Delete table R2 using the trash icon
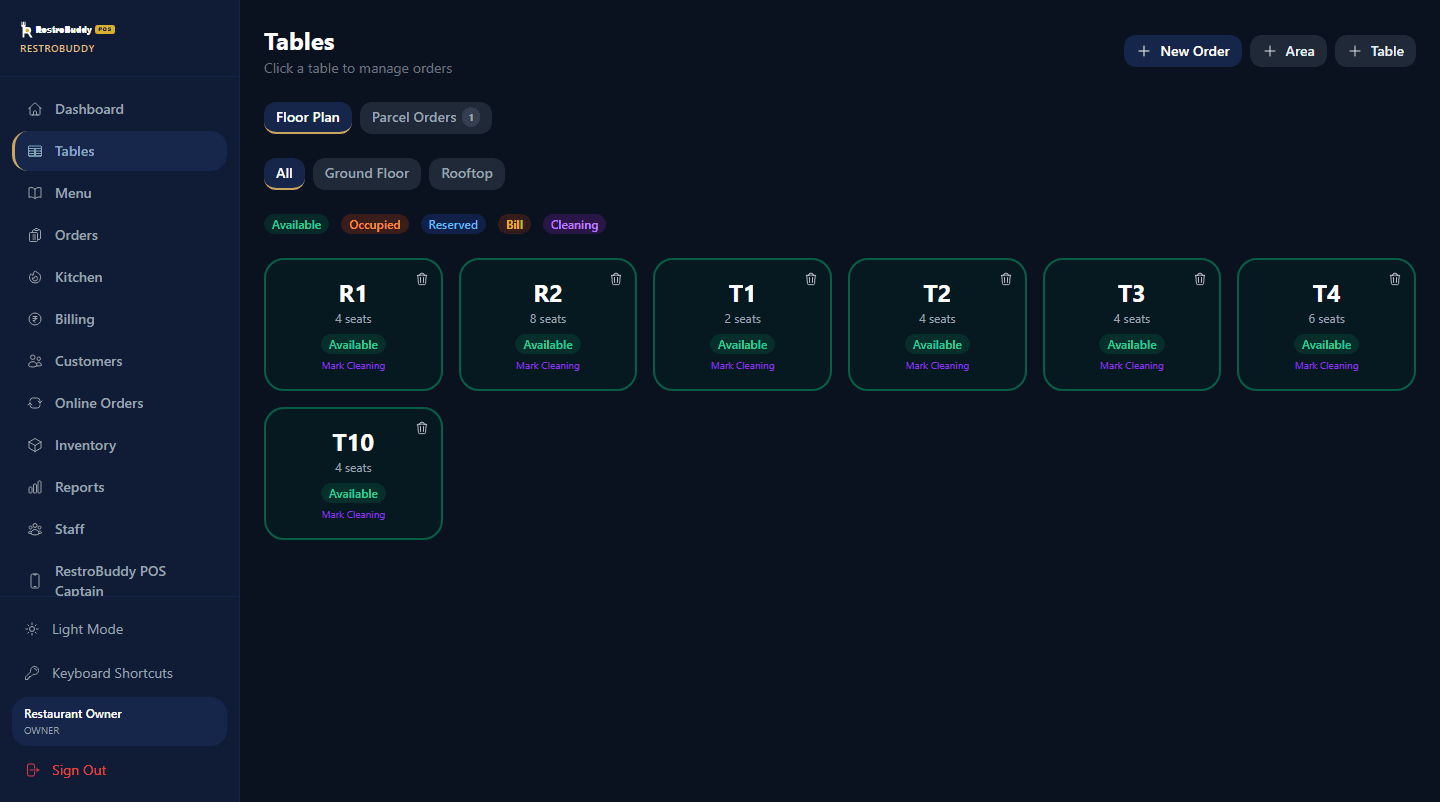Image resolution: width=1440 pixels, height=802 pixels. click(x=616, y=279)
